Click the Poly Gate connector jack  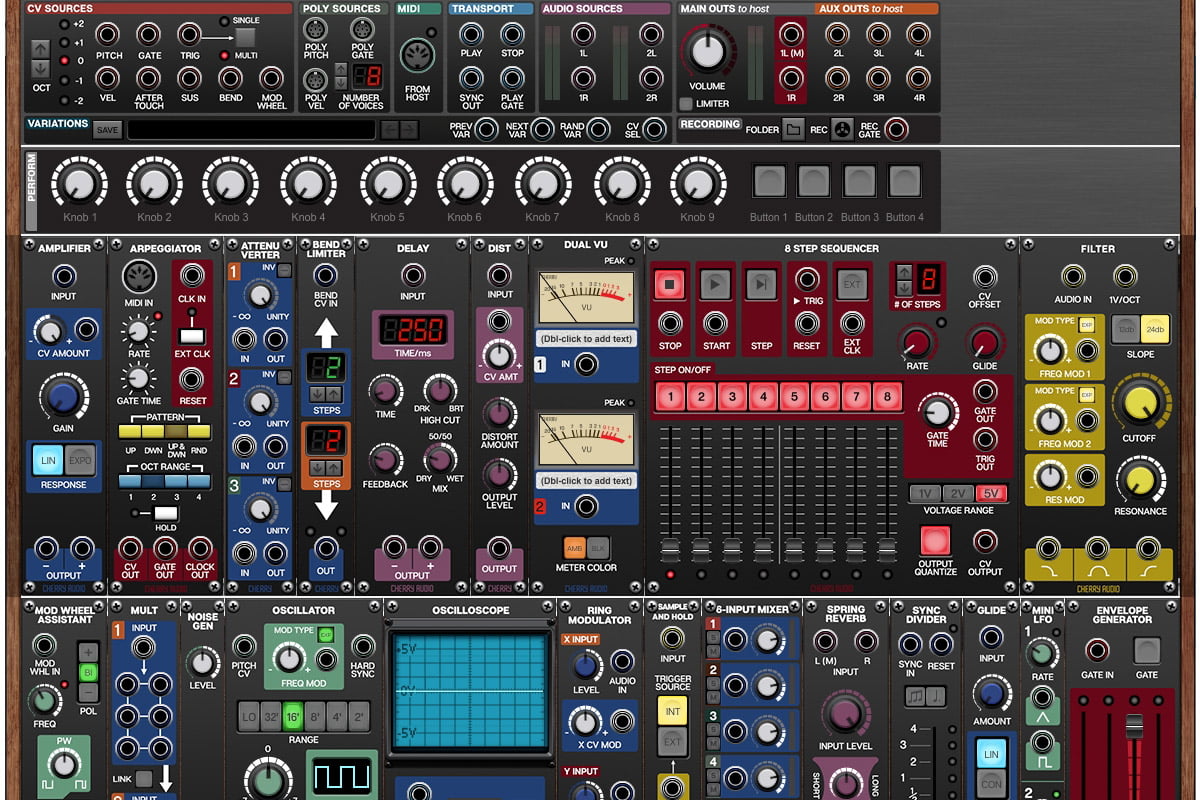coord(362,30)
